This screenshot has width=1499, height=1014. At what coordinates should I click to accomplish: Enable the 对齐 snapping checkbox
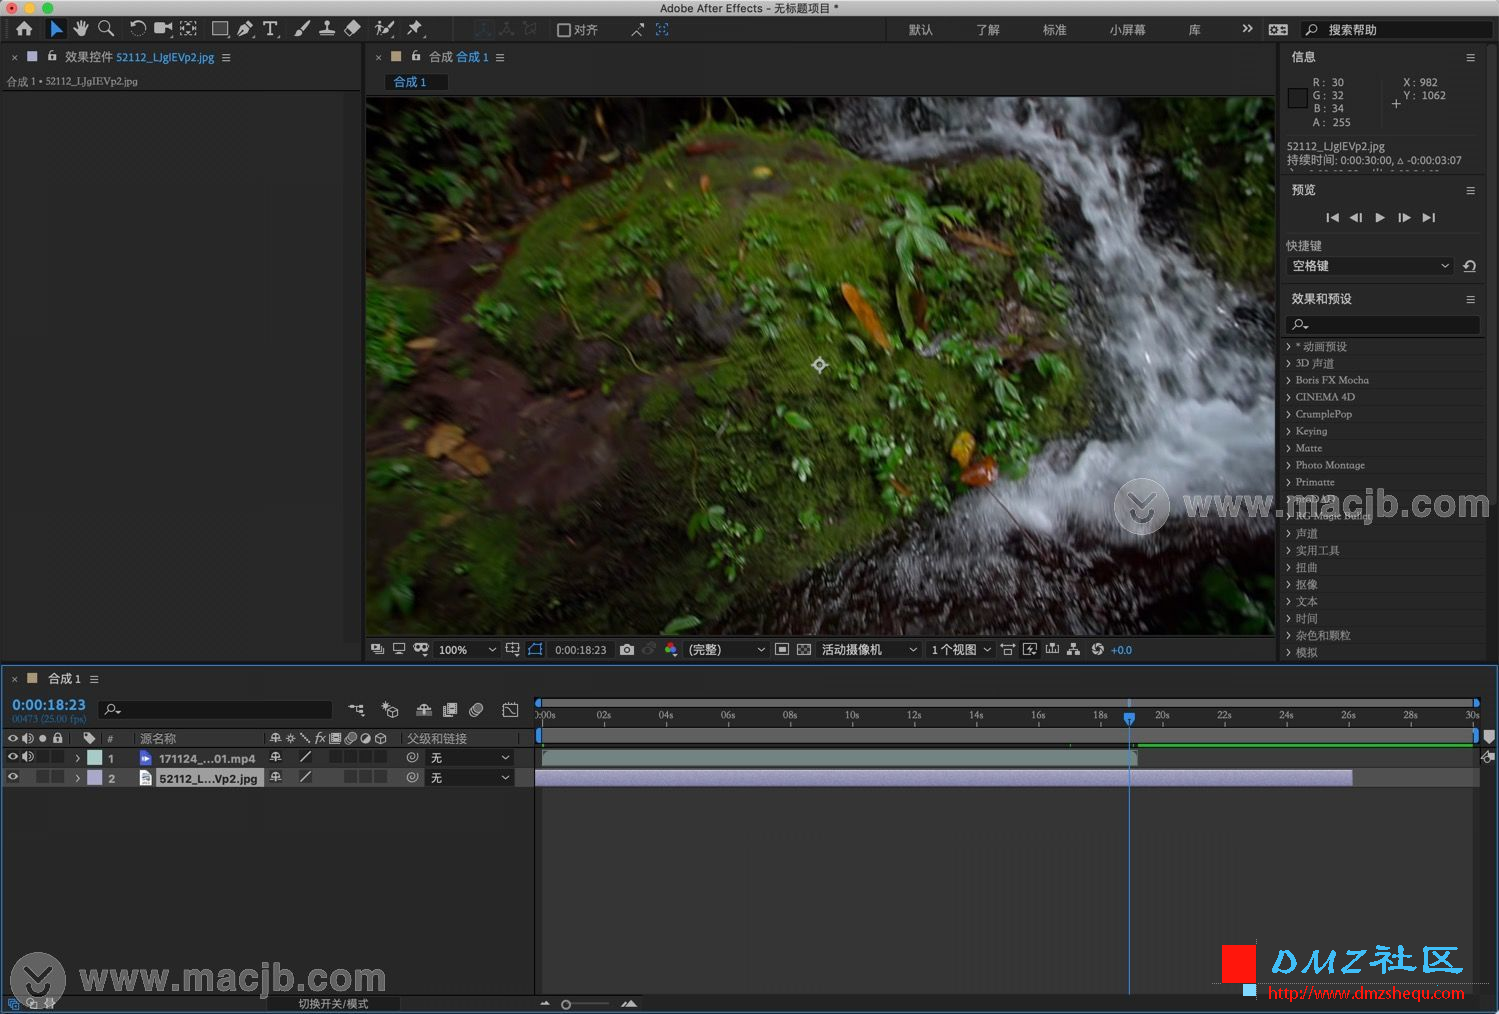pyautogui.click(x=564, y=30)
